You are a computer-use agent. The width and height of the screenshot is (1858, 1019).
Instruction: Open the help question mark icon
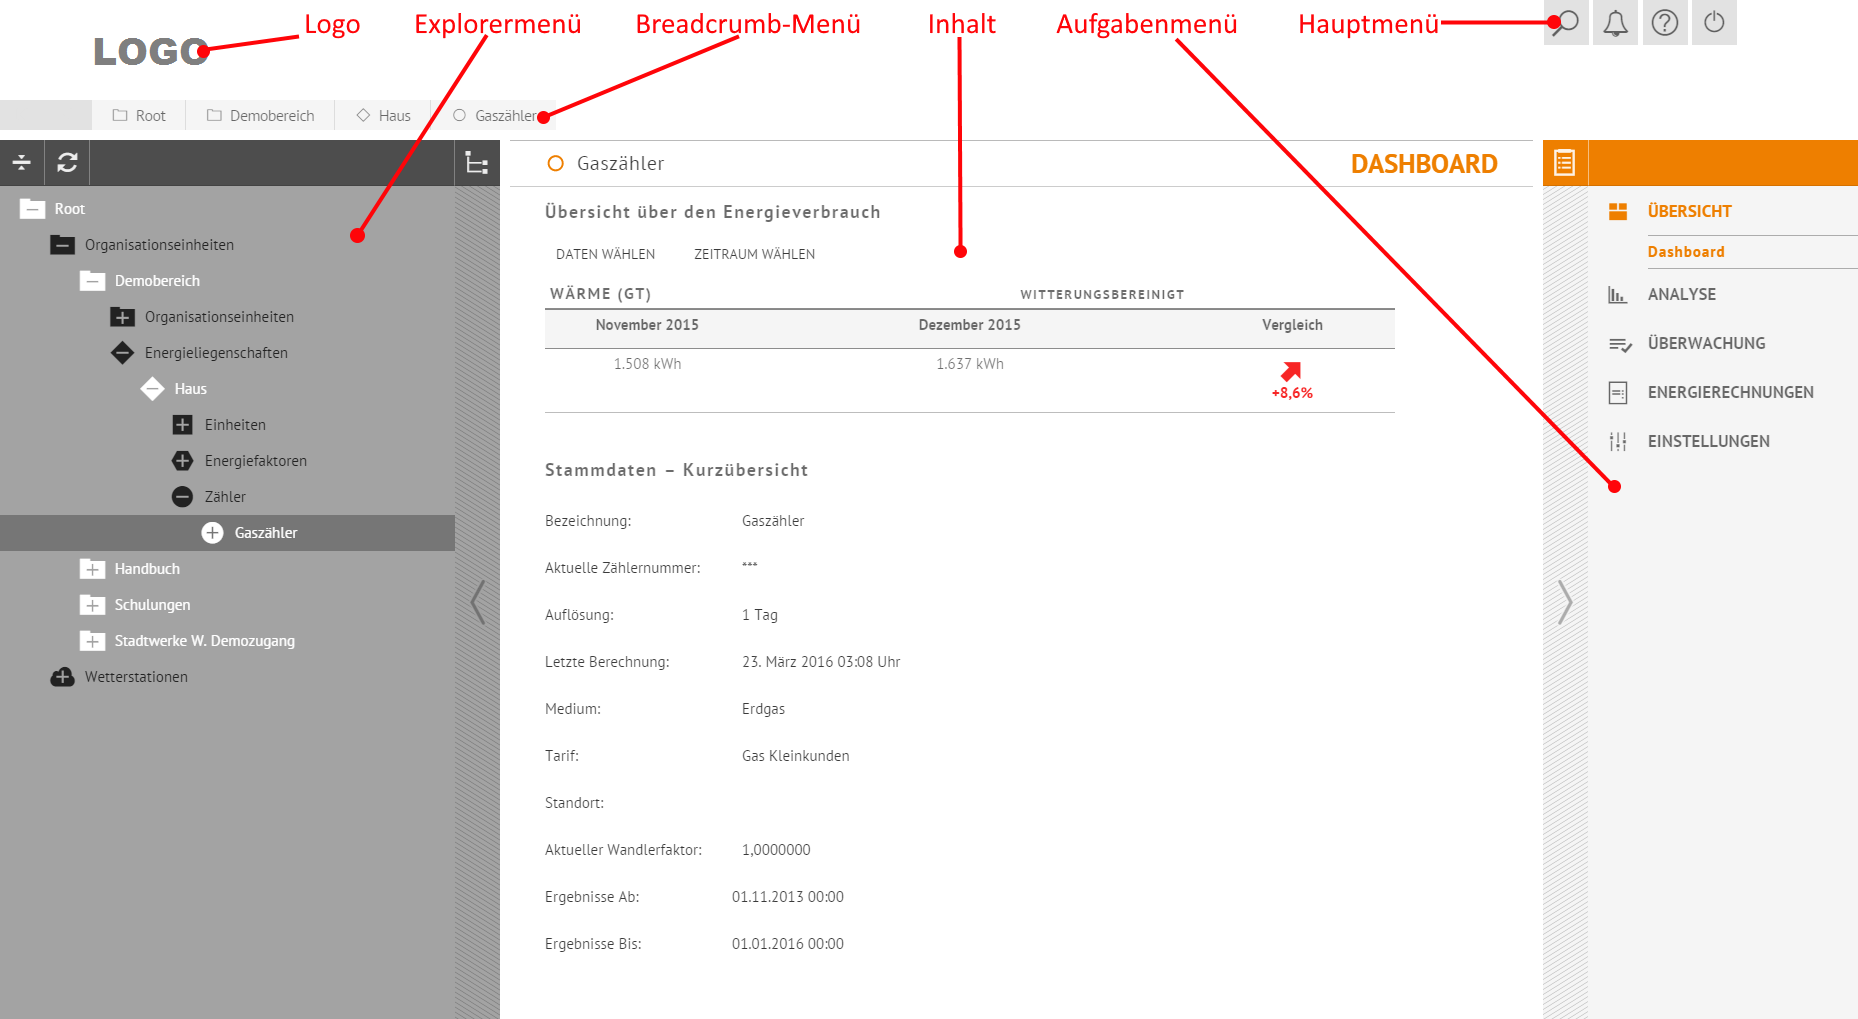click(1665, 22)
